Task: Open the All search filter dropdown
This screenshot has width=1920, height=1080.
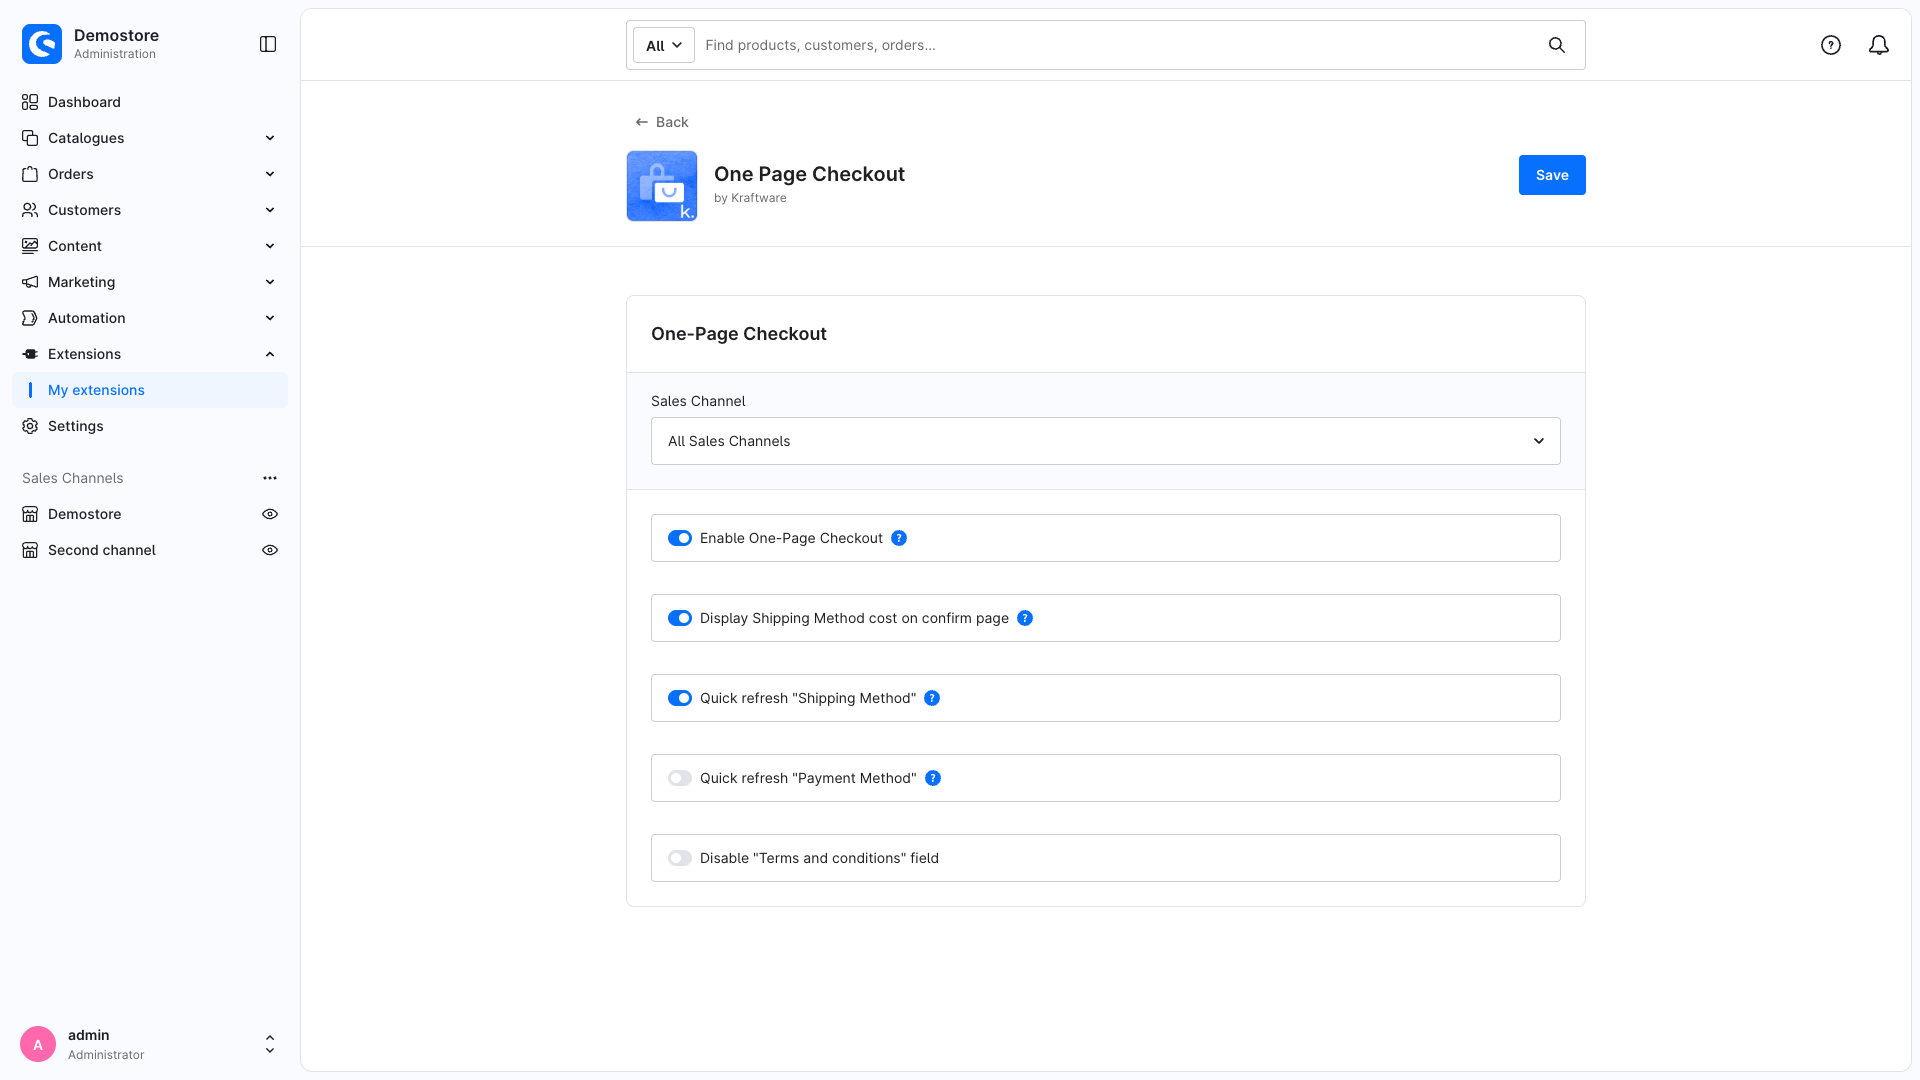Action: (x=664, y=45)
